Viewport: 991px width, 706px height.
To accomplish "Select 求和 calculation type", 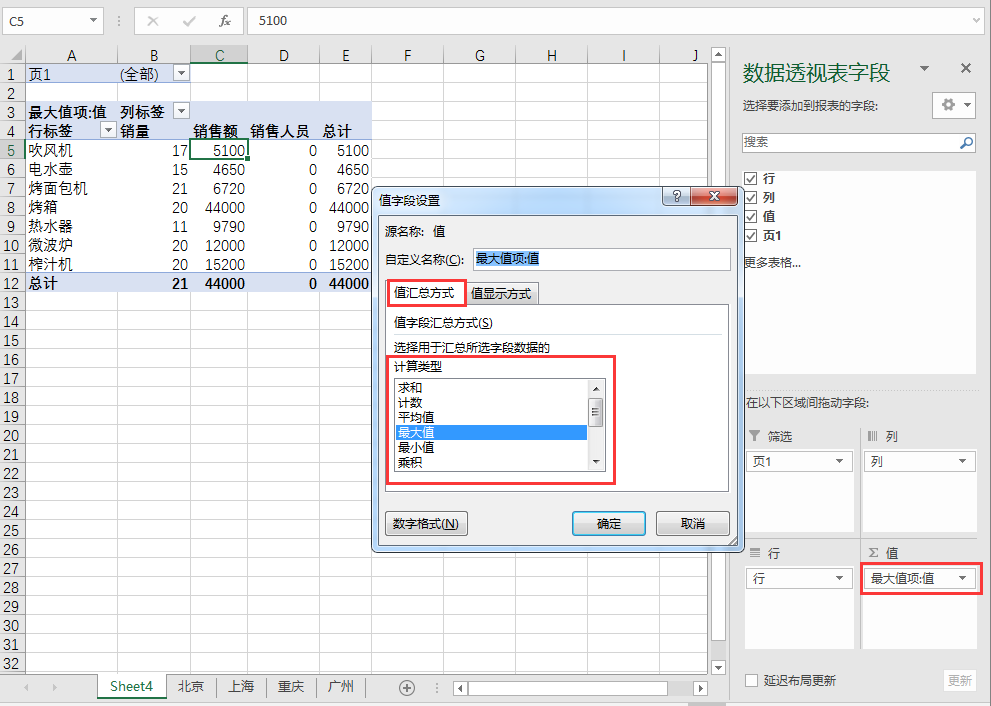I will click(491, 387).
